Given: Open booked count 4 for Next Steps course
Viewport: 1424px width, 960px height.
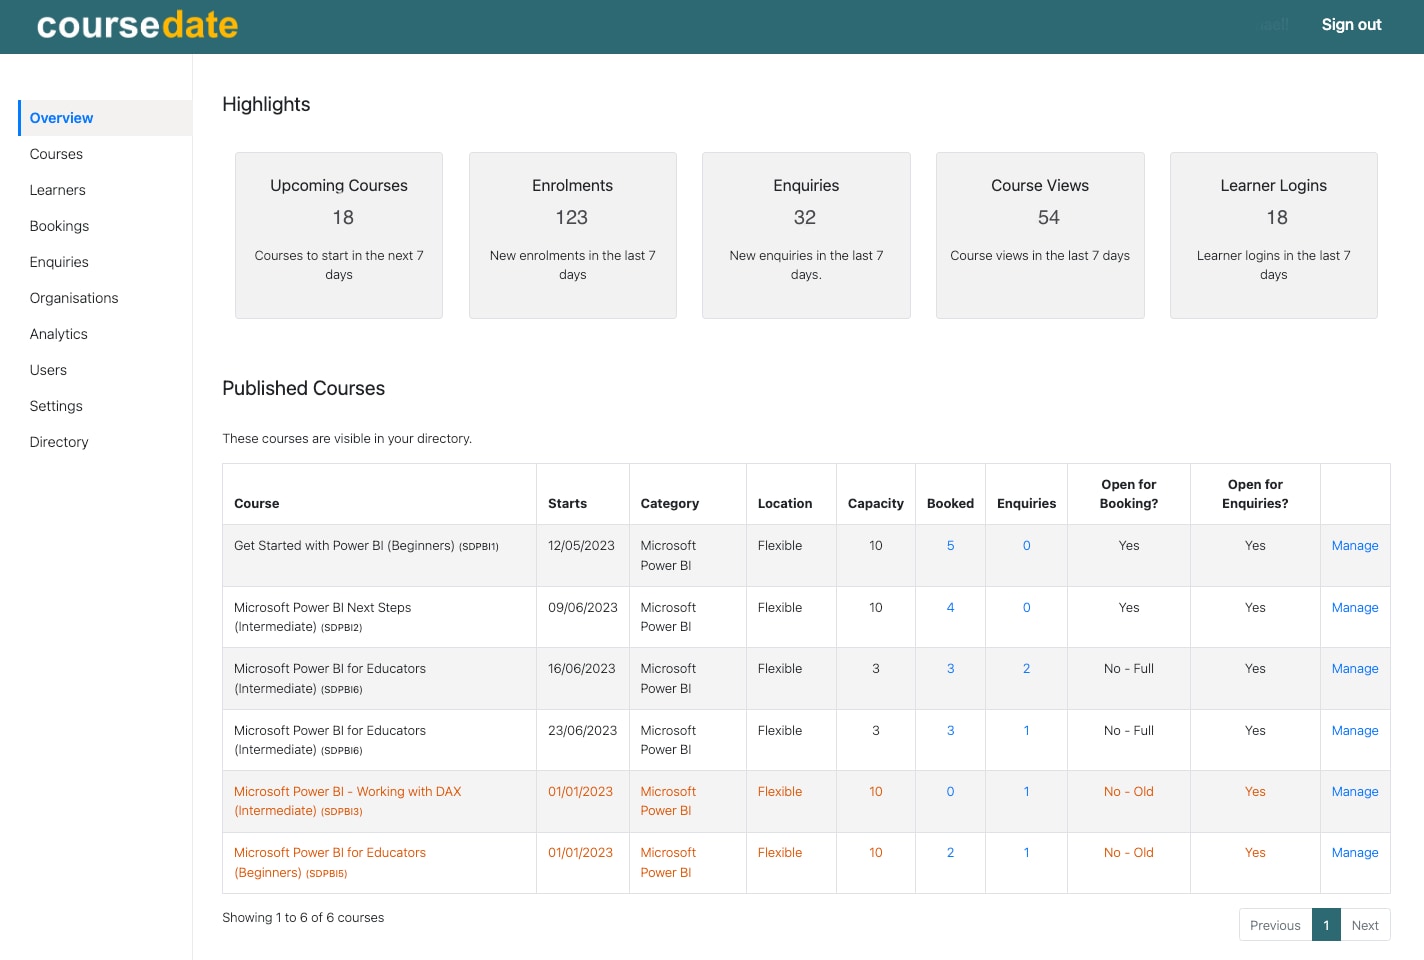Looking at the screenshot, I should pyautogui.click(x=950, y=608).
